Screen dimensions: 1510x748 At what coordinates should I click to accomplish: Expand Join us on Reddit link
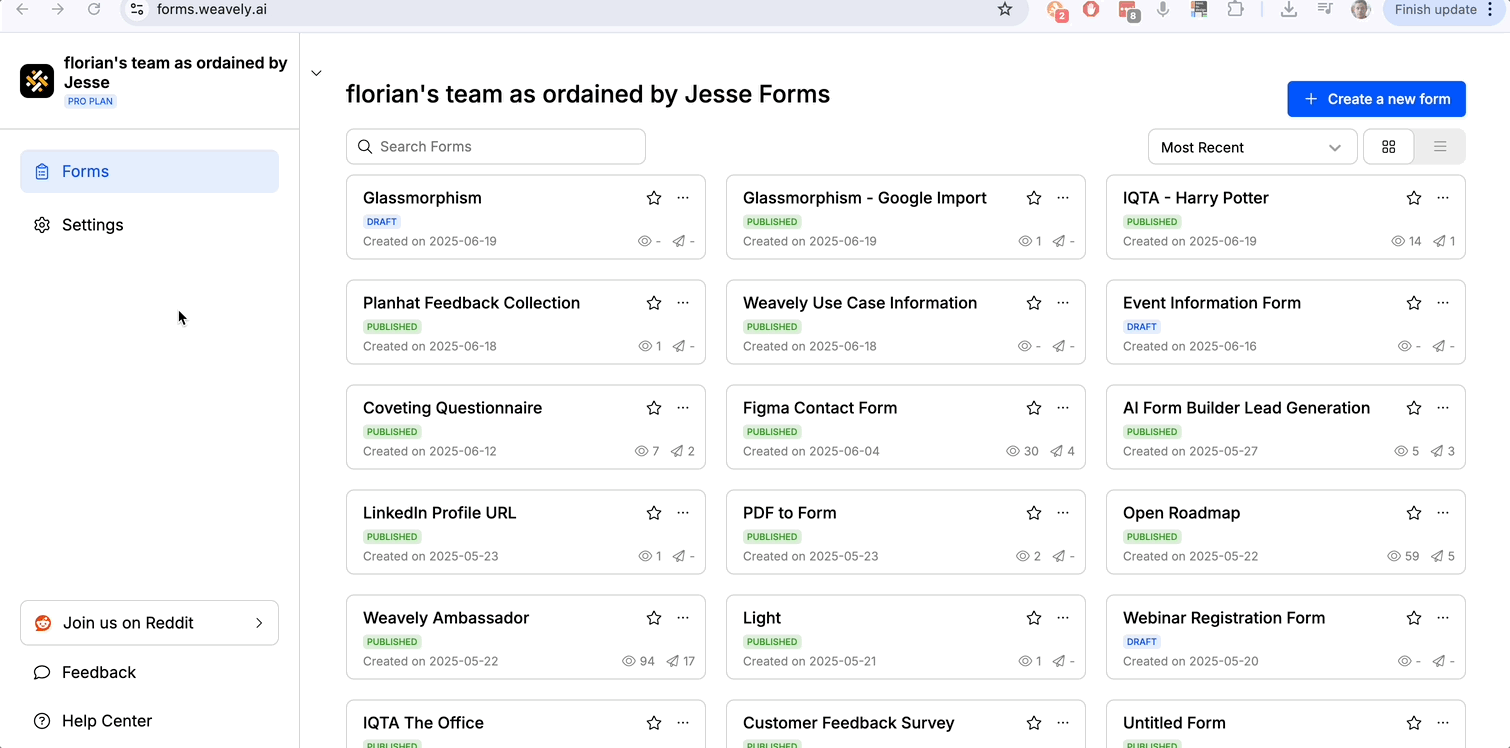click(x=149, y=623)
